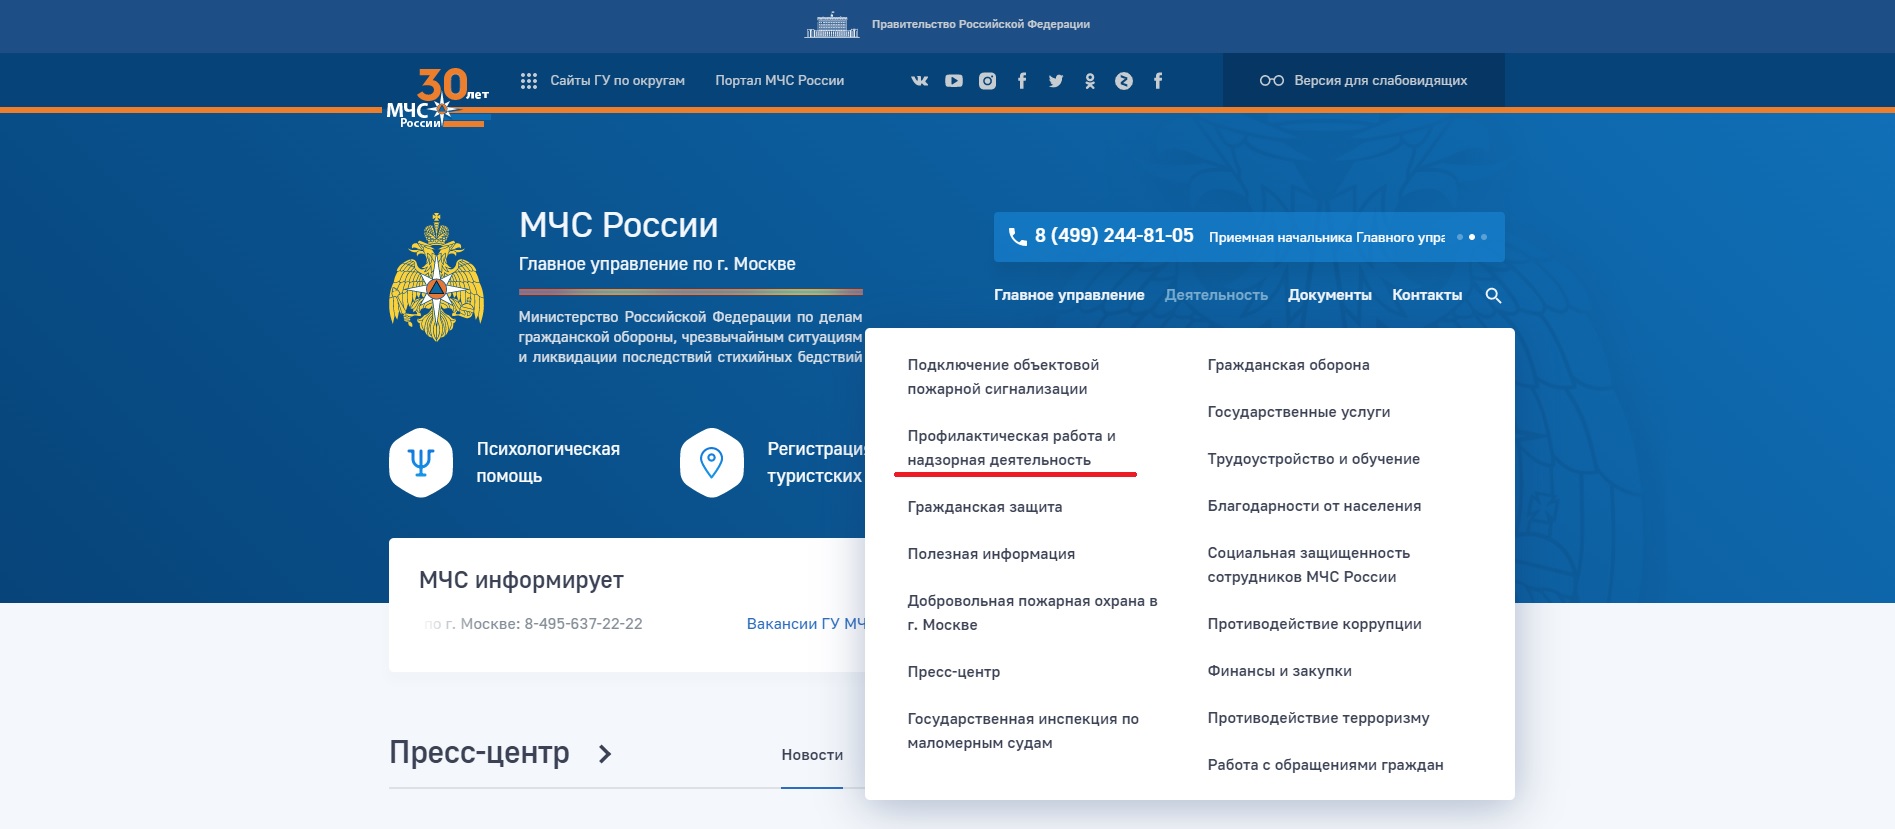This screenshot has height=829, width=1895.
Task: Click the government building icon at top
Action: (x=832, y=24)
